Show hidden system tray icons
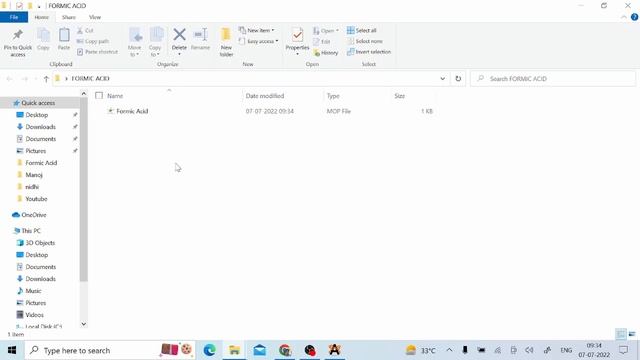 click(x=449, y=350)
